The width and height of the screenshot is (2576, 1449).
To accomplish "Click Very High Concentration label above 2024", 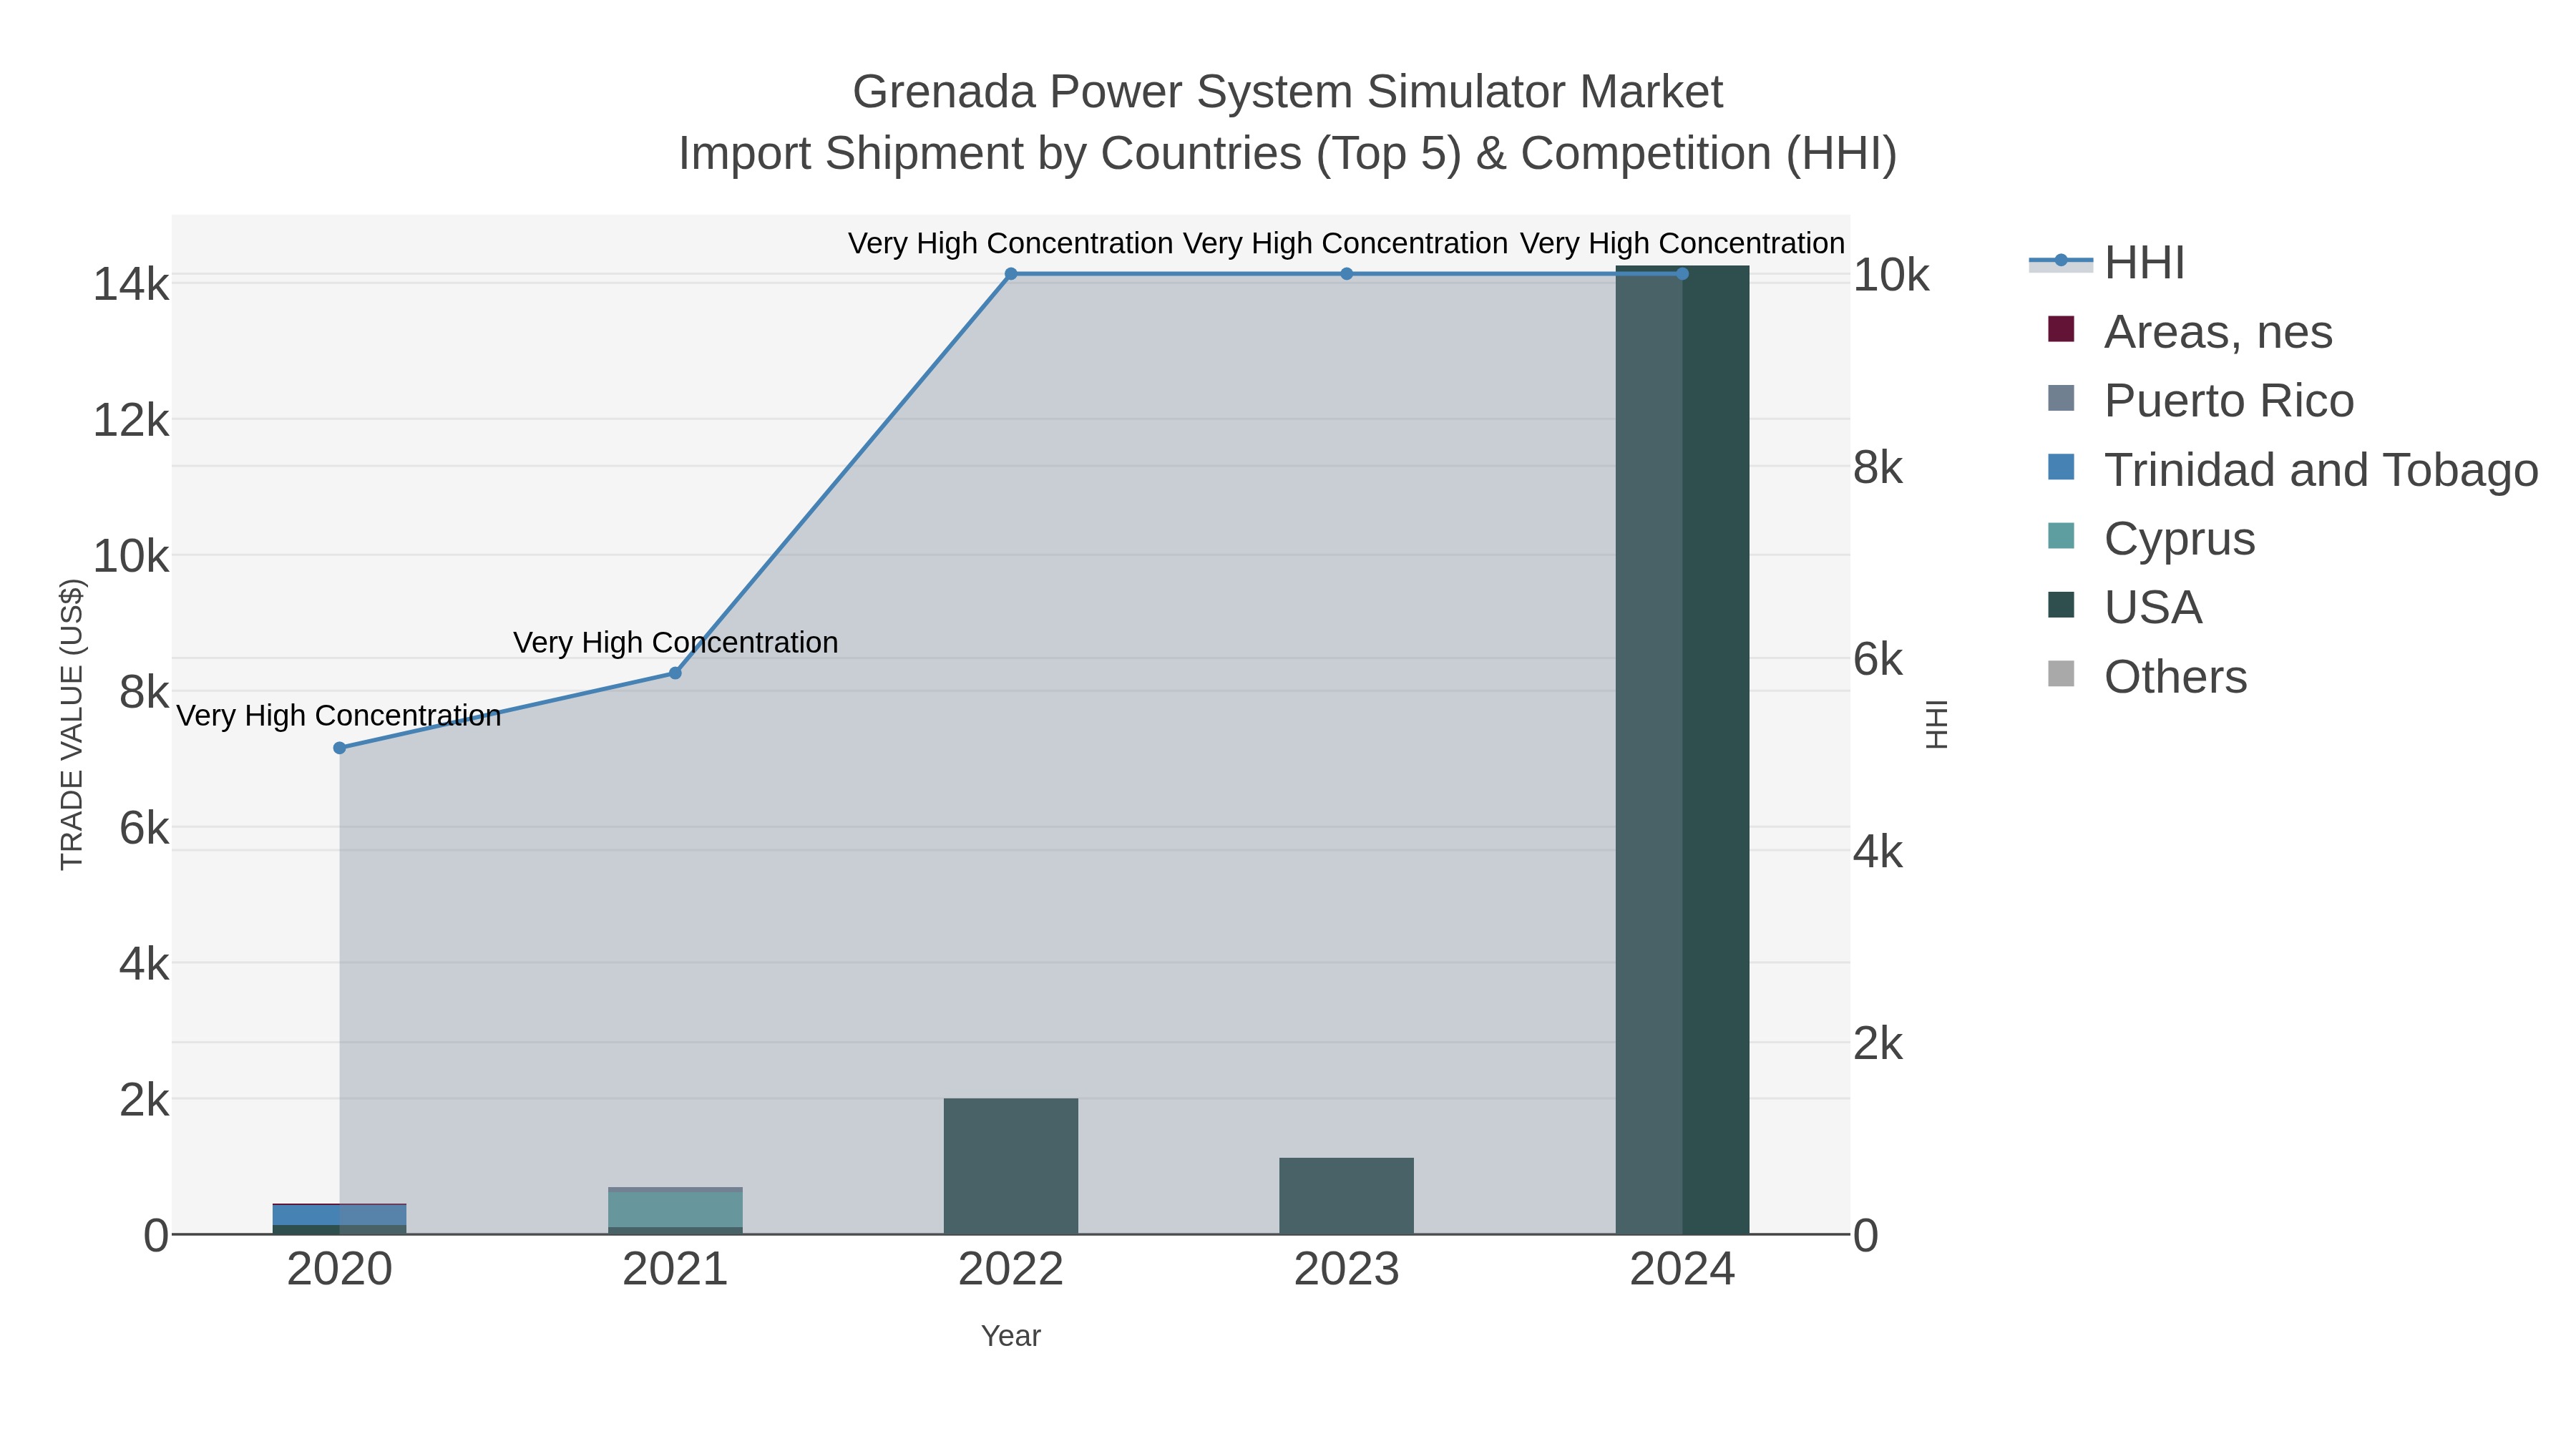I will 1682,243.
